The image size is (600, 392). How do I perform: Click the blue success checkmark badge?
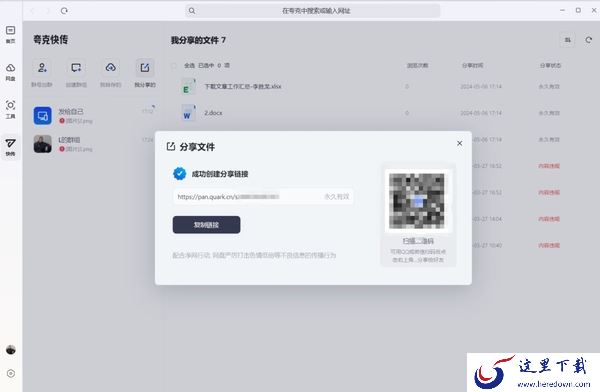179,173
